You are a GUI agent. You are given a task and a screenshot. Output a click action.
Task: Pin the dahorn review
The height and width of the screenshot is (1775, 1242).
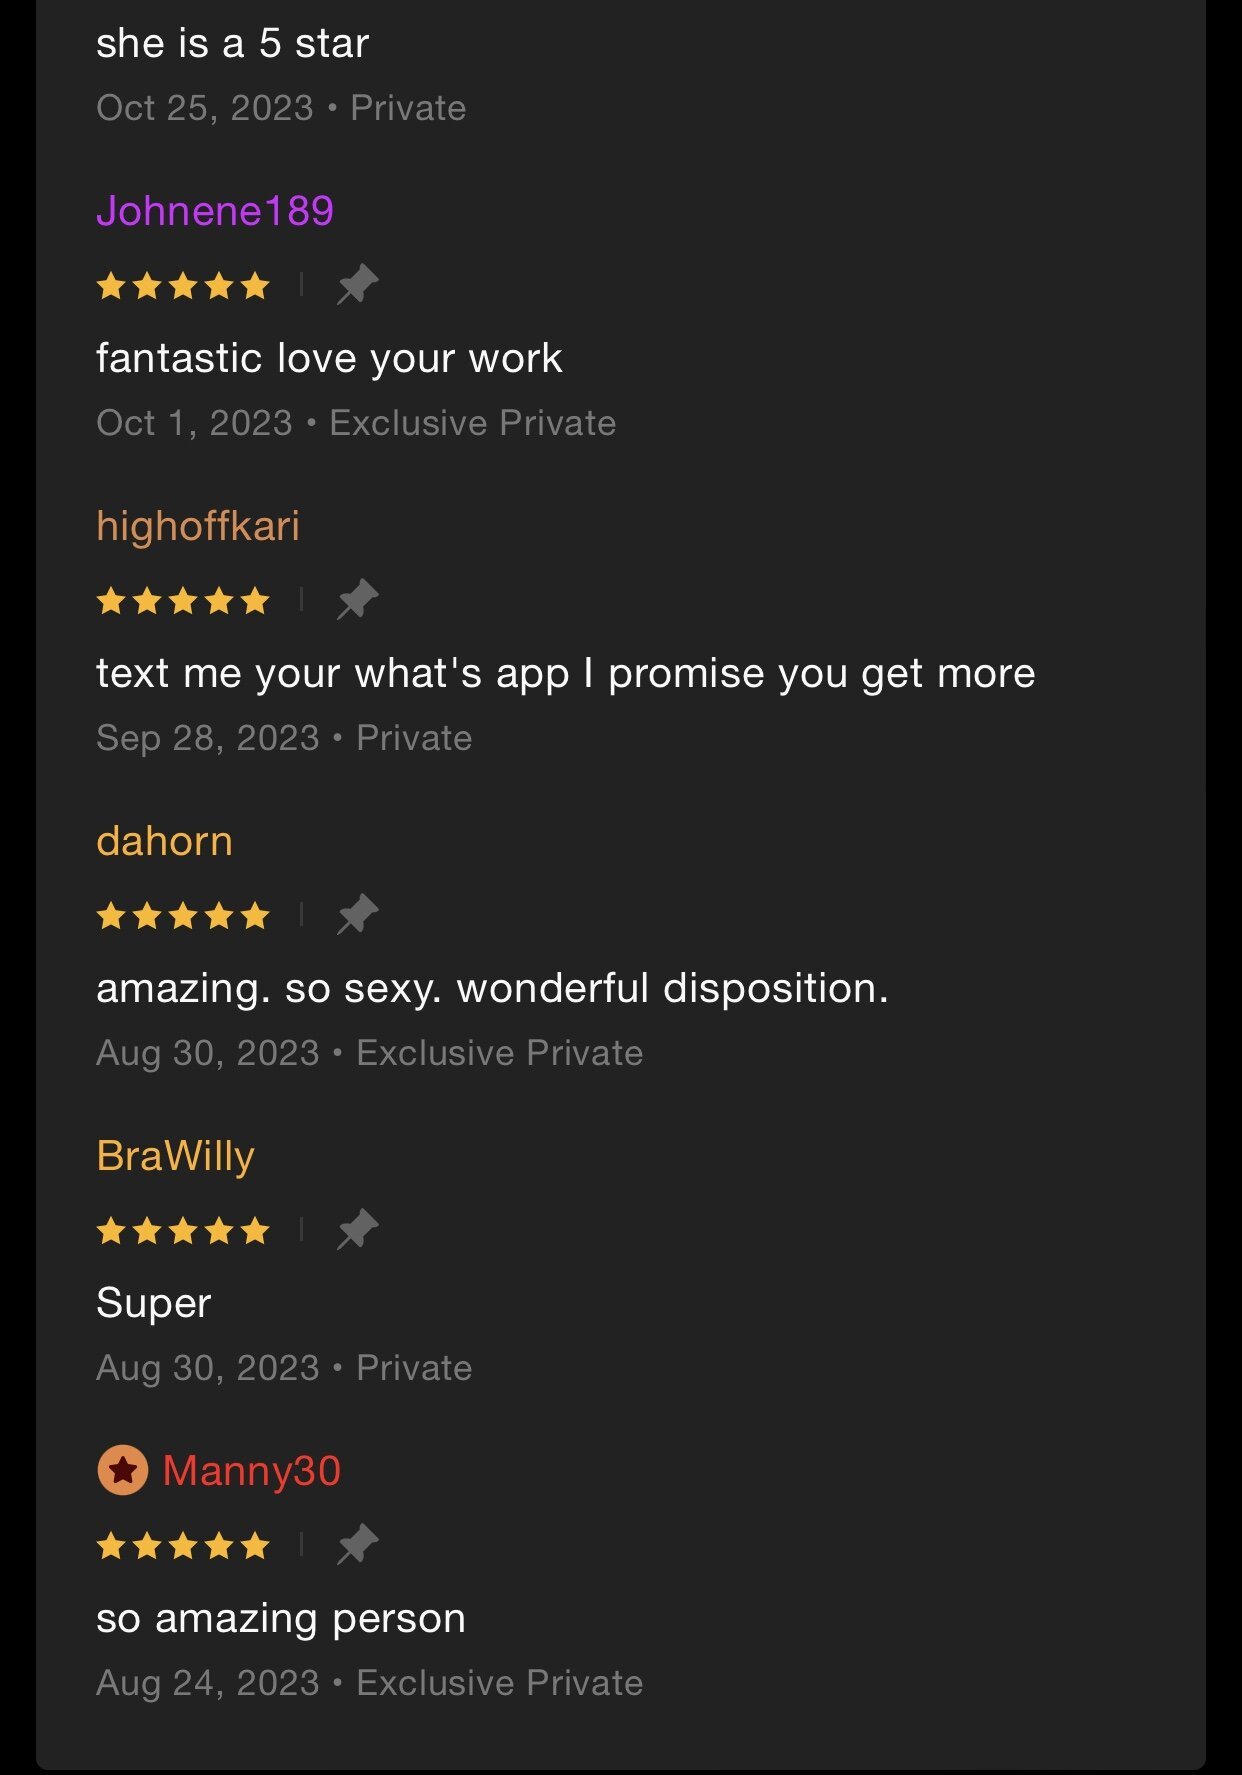tap(357, 915)
